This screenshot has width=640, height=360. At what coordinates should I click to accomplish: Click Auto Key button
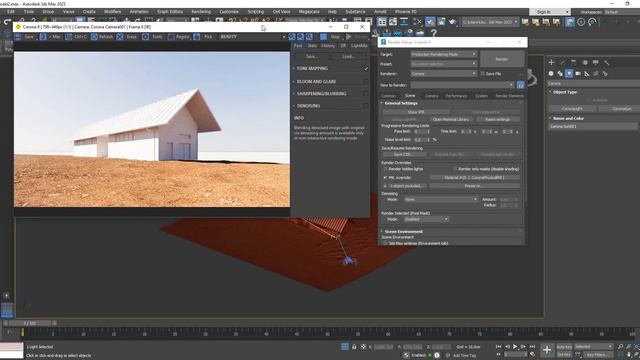click(x=564, y=347)
